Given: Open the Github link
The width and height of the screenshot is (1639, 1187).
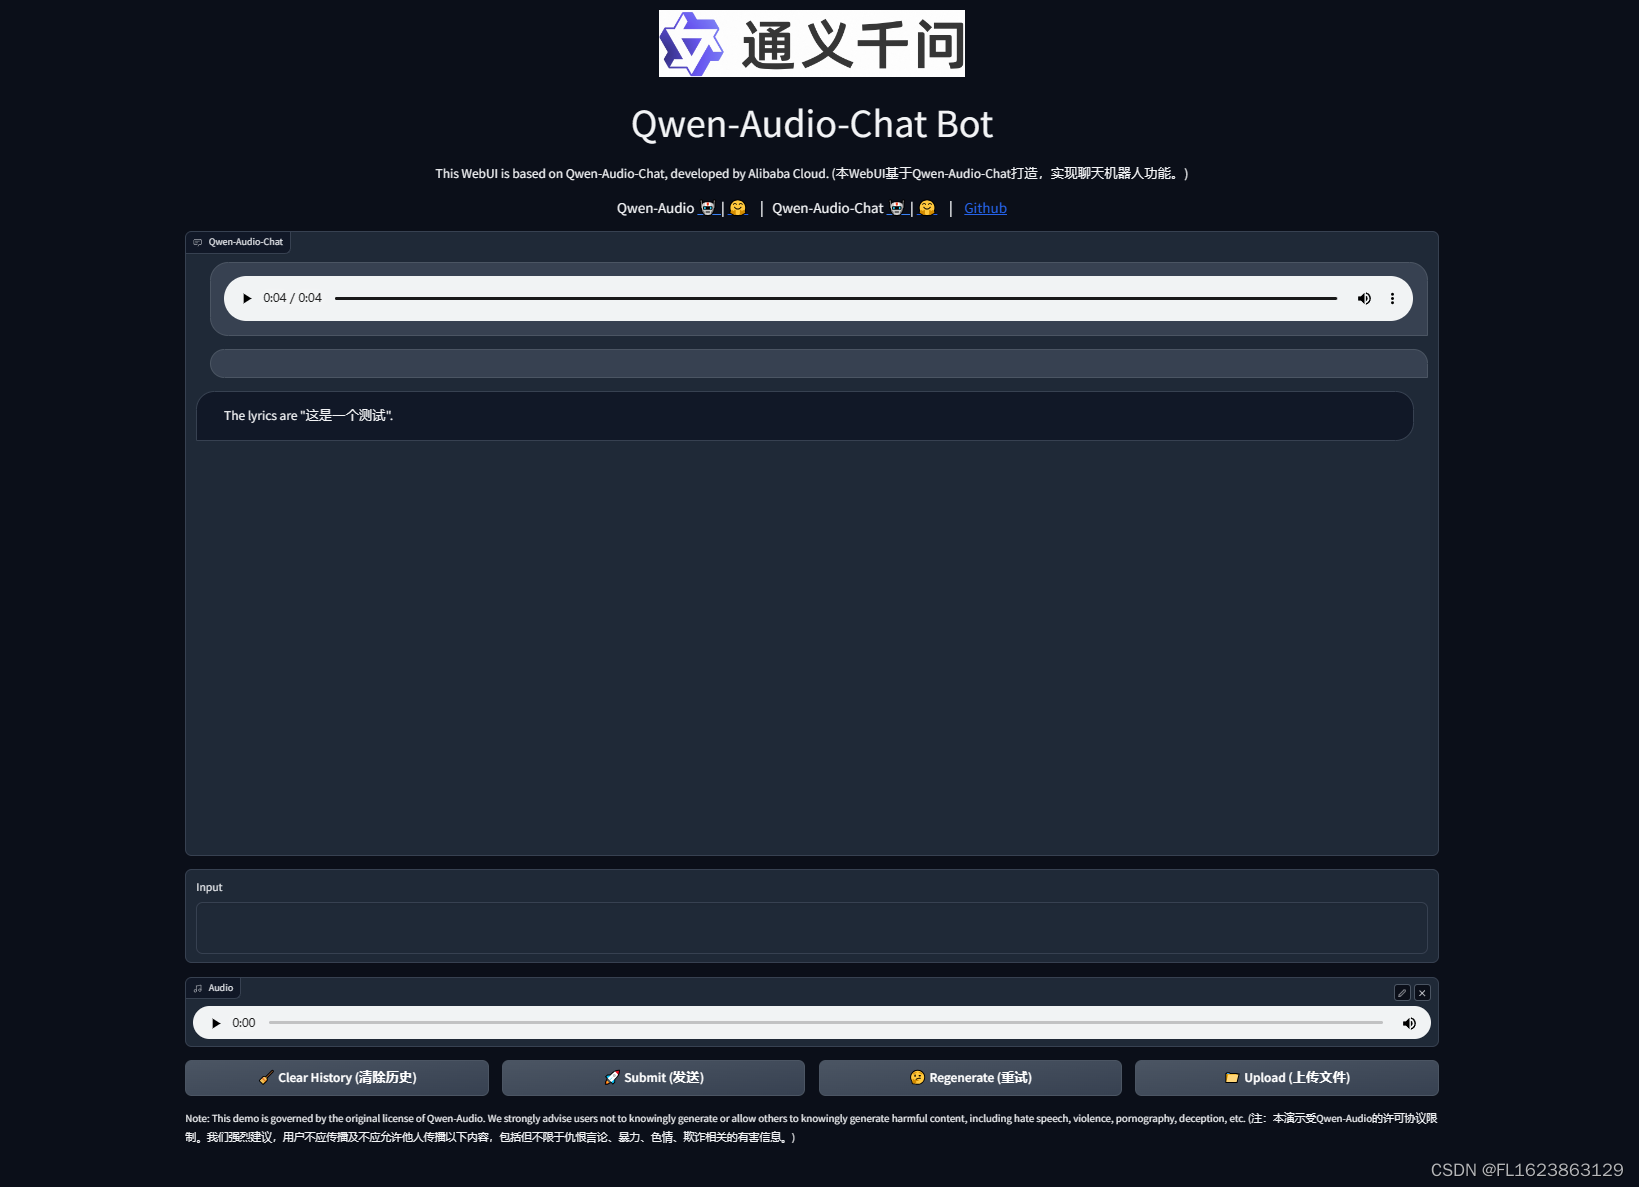Looking at the screenshot, I should pyautogui.click(x=985, y=208).
